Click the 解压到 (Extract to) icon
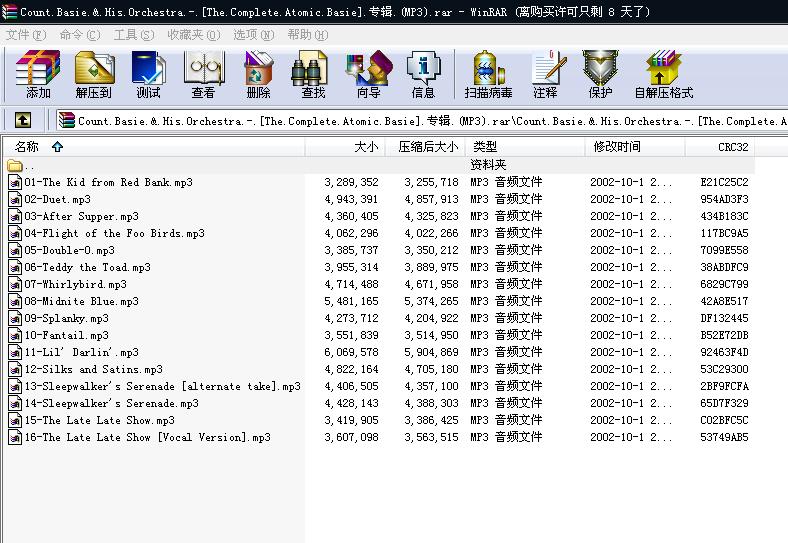 [x=94, y=74]
